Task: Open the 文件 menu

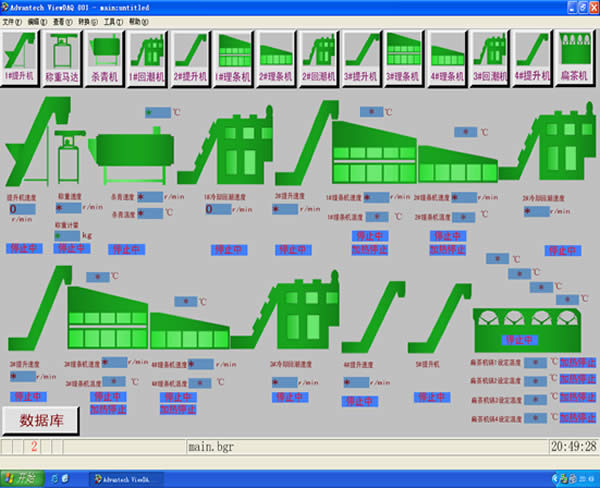Action: coord(13,21)
